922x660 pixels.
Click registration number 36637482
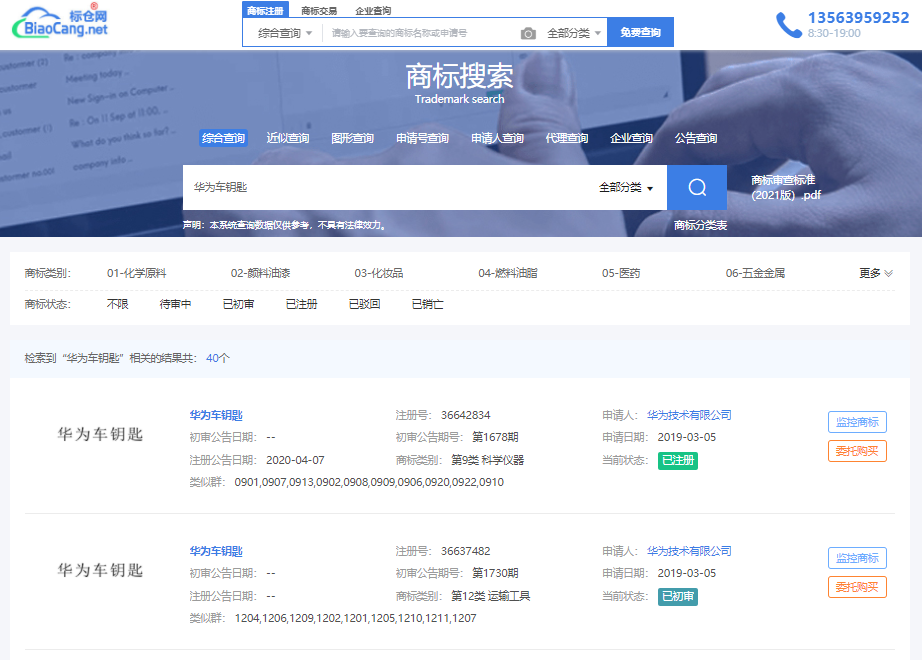(466, 551)
